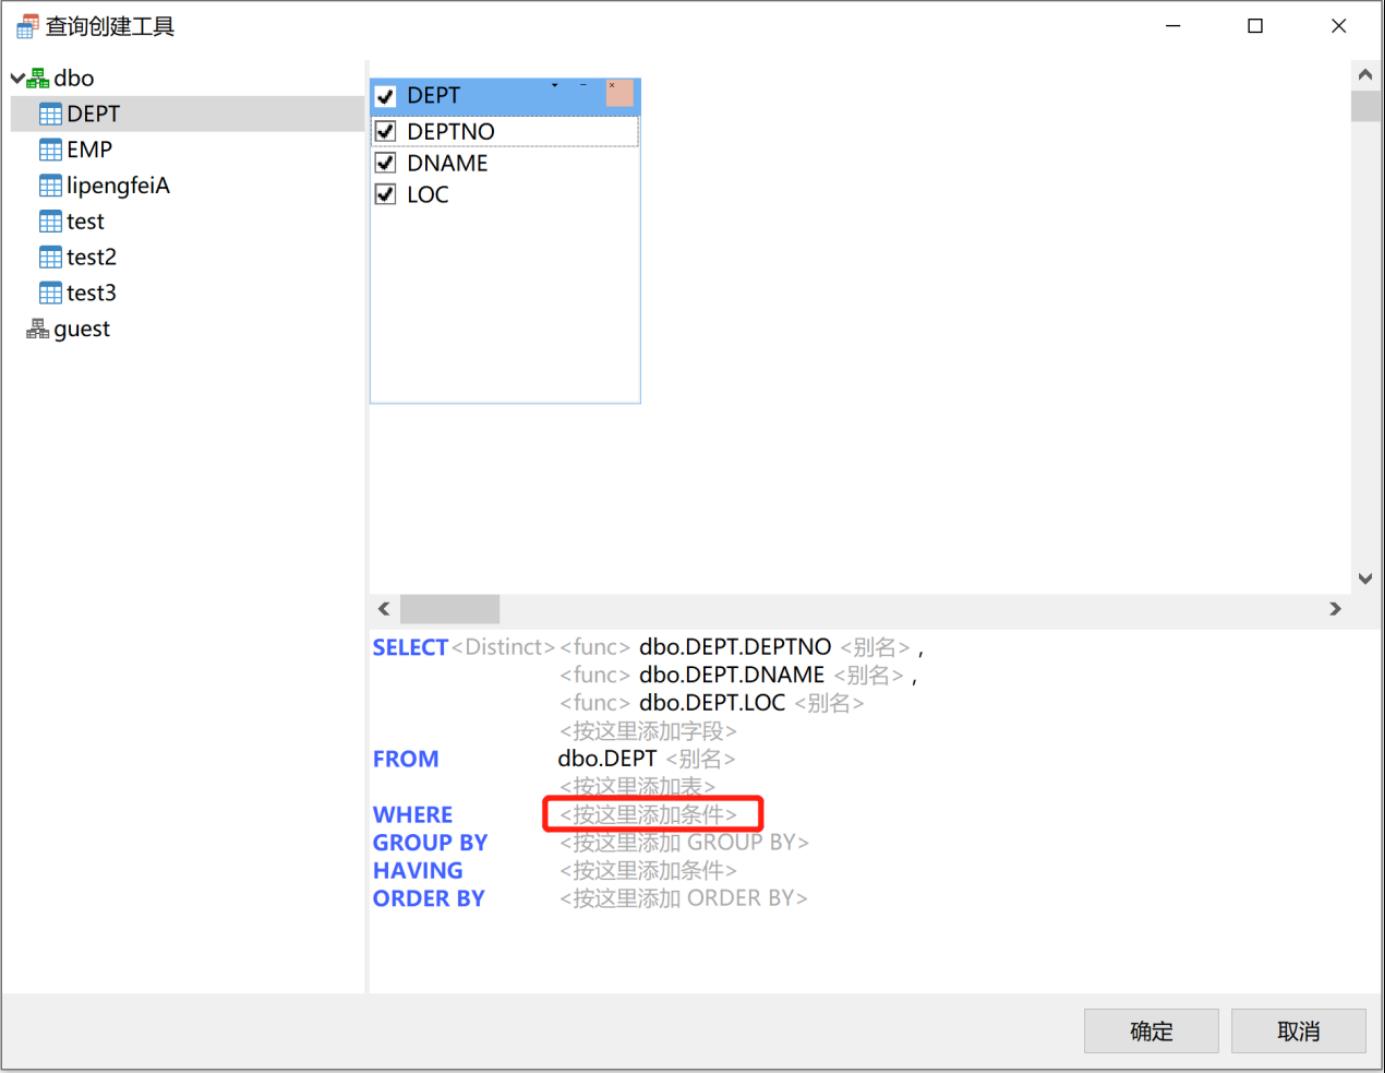Click dbo.DEPT in the FROM clause
The image size is (1385, 1073).
[x=607, y=759]
